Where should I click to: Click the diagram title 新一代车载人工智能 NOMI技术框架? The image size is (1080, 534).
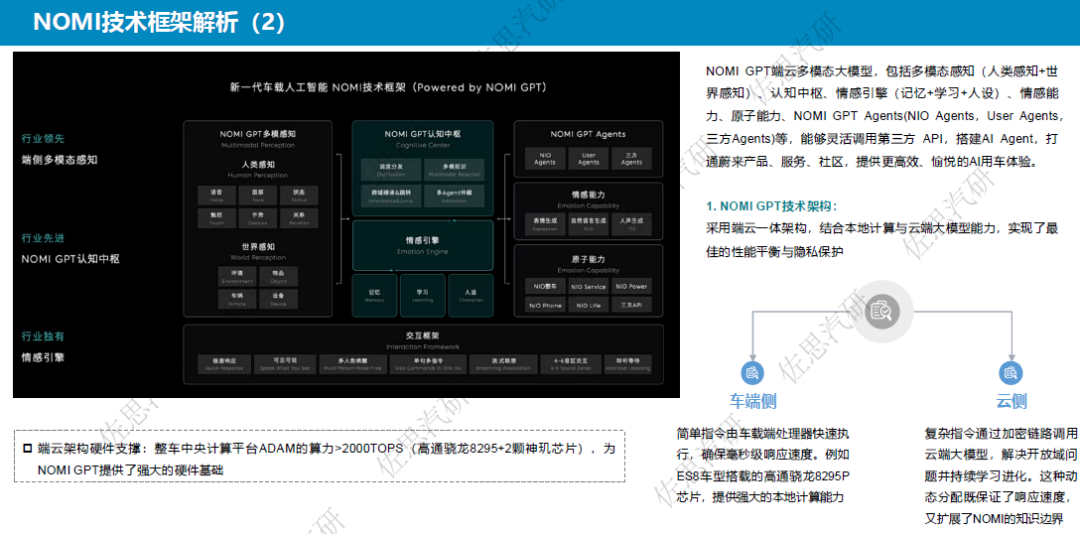(388, 88)
